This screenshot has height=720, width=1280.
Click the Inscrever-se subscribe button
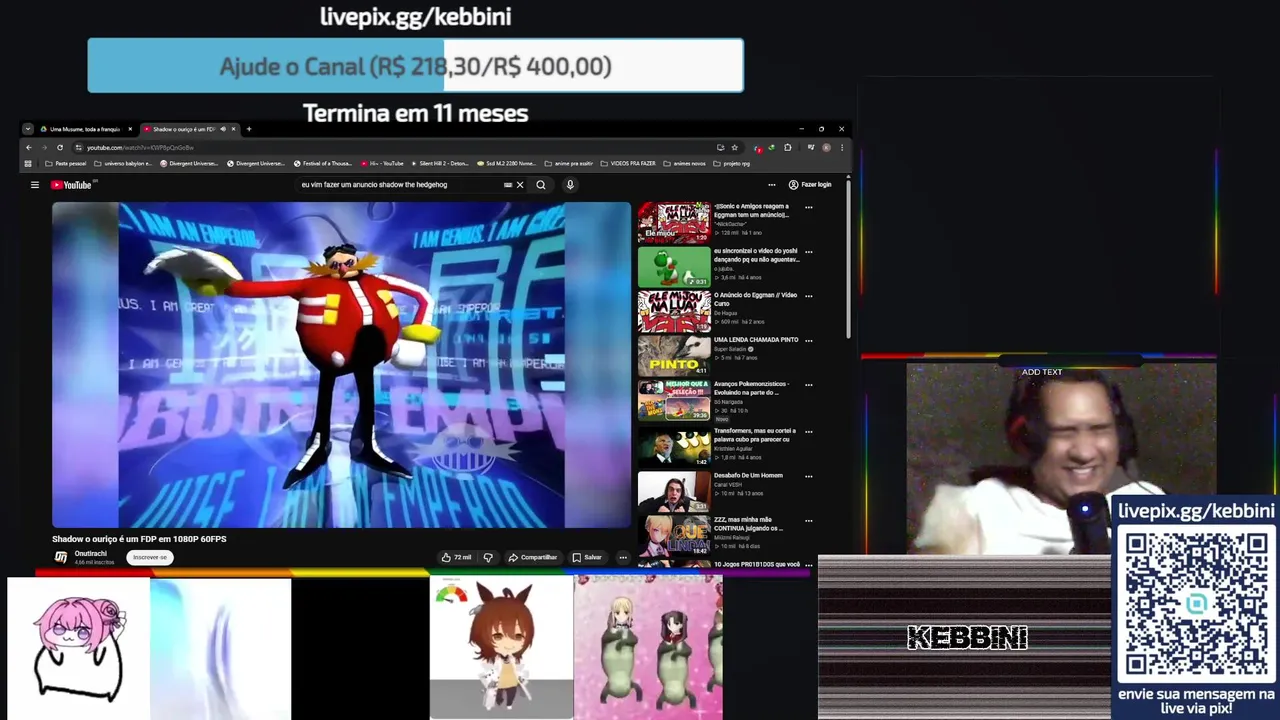149,557
